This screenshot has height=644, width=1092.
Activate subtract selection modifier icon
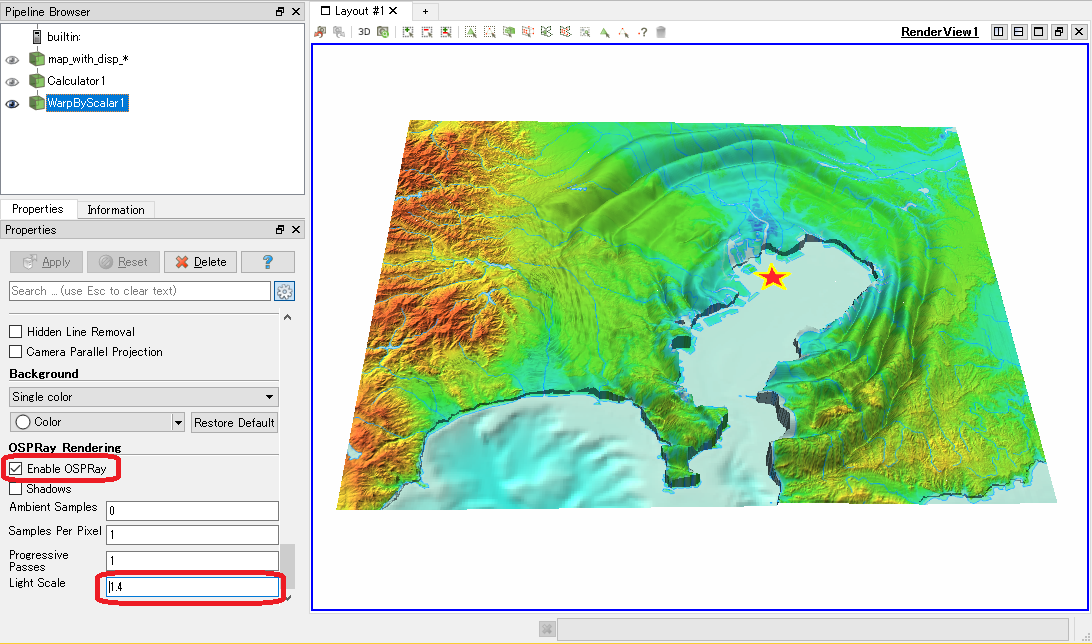click(427, 32)
